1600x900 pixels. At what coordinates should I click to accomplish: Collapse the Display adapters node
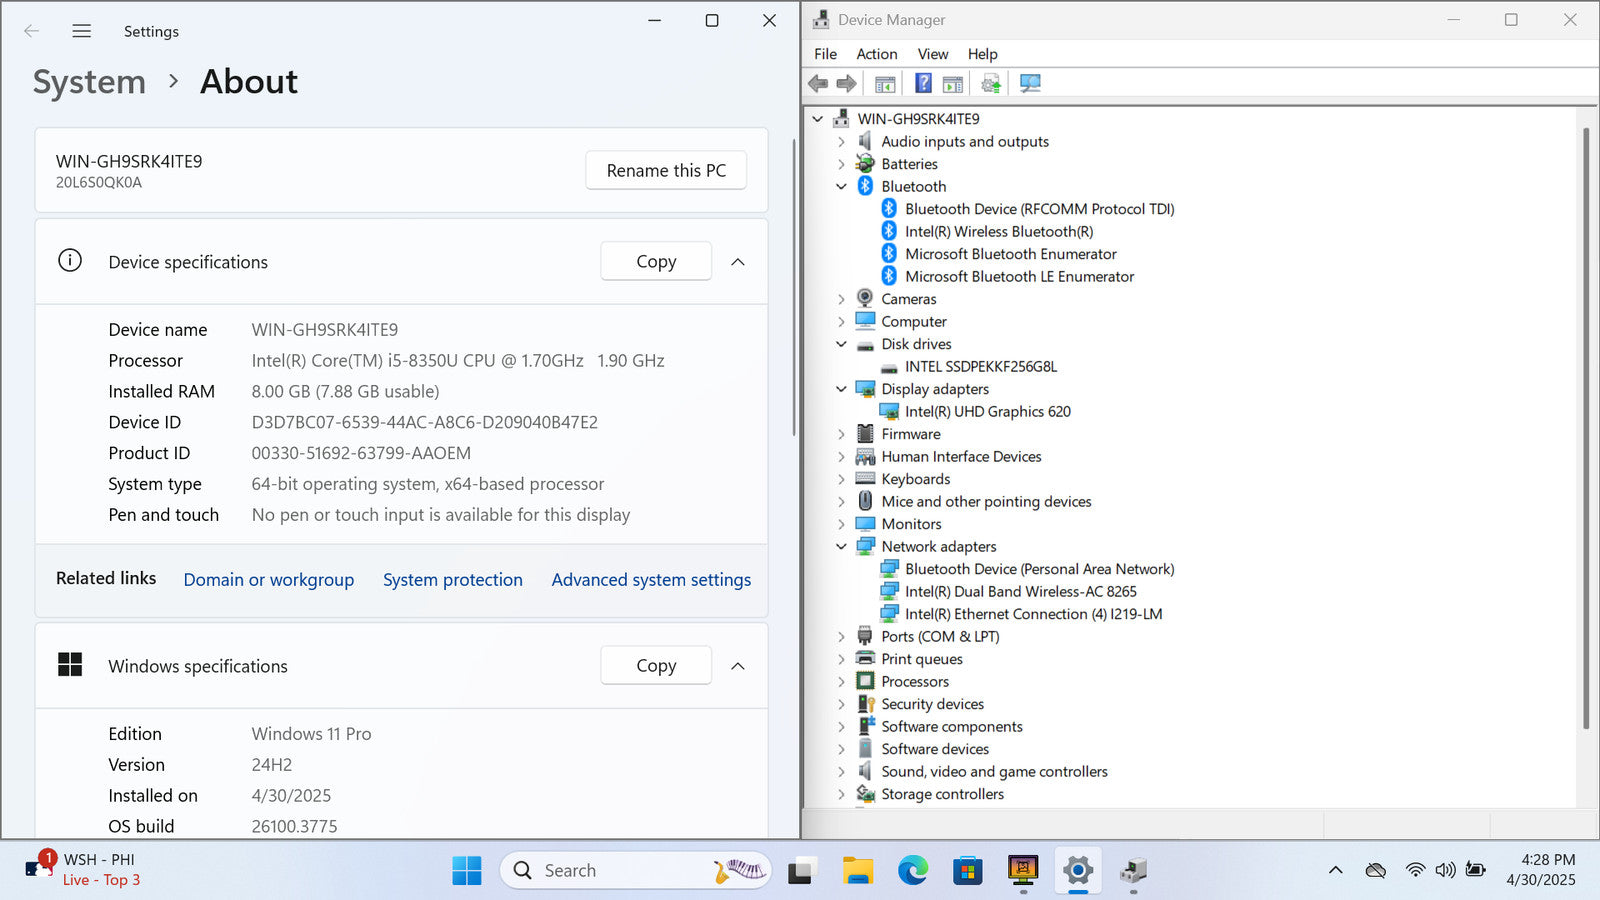click(841, 389)
